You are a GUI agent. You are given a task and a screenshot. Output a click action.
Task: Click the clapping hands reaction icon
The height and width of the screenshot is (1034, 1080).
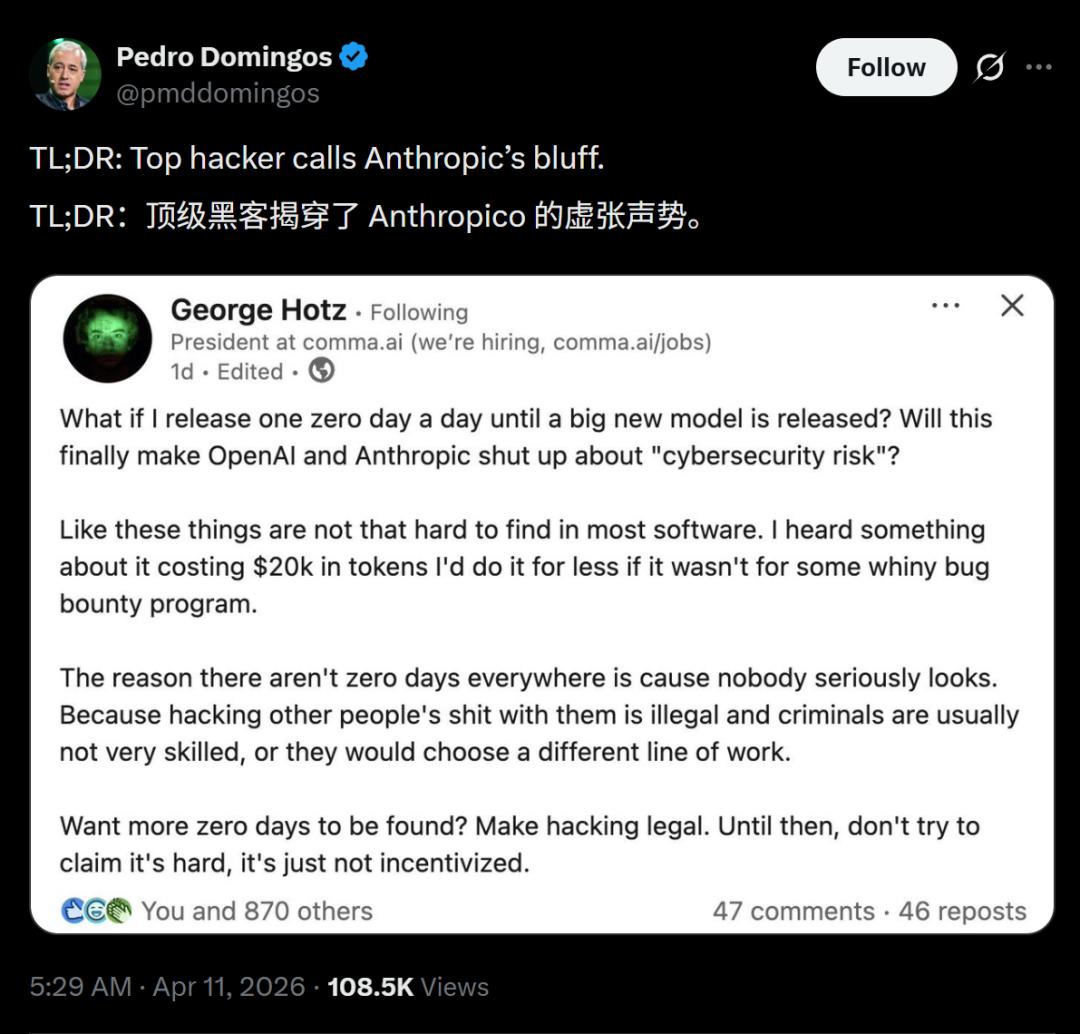pyautogui.click(x=119, y=911)
